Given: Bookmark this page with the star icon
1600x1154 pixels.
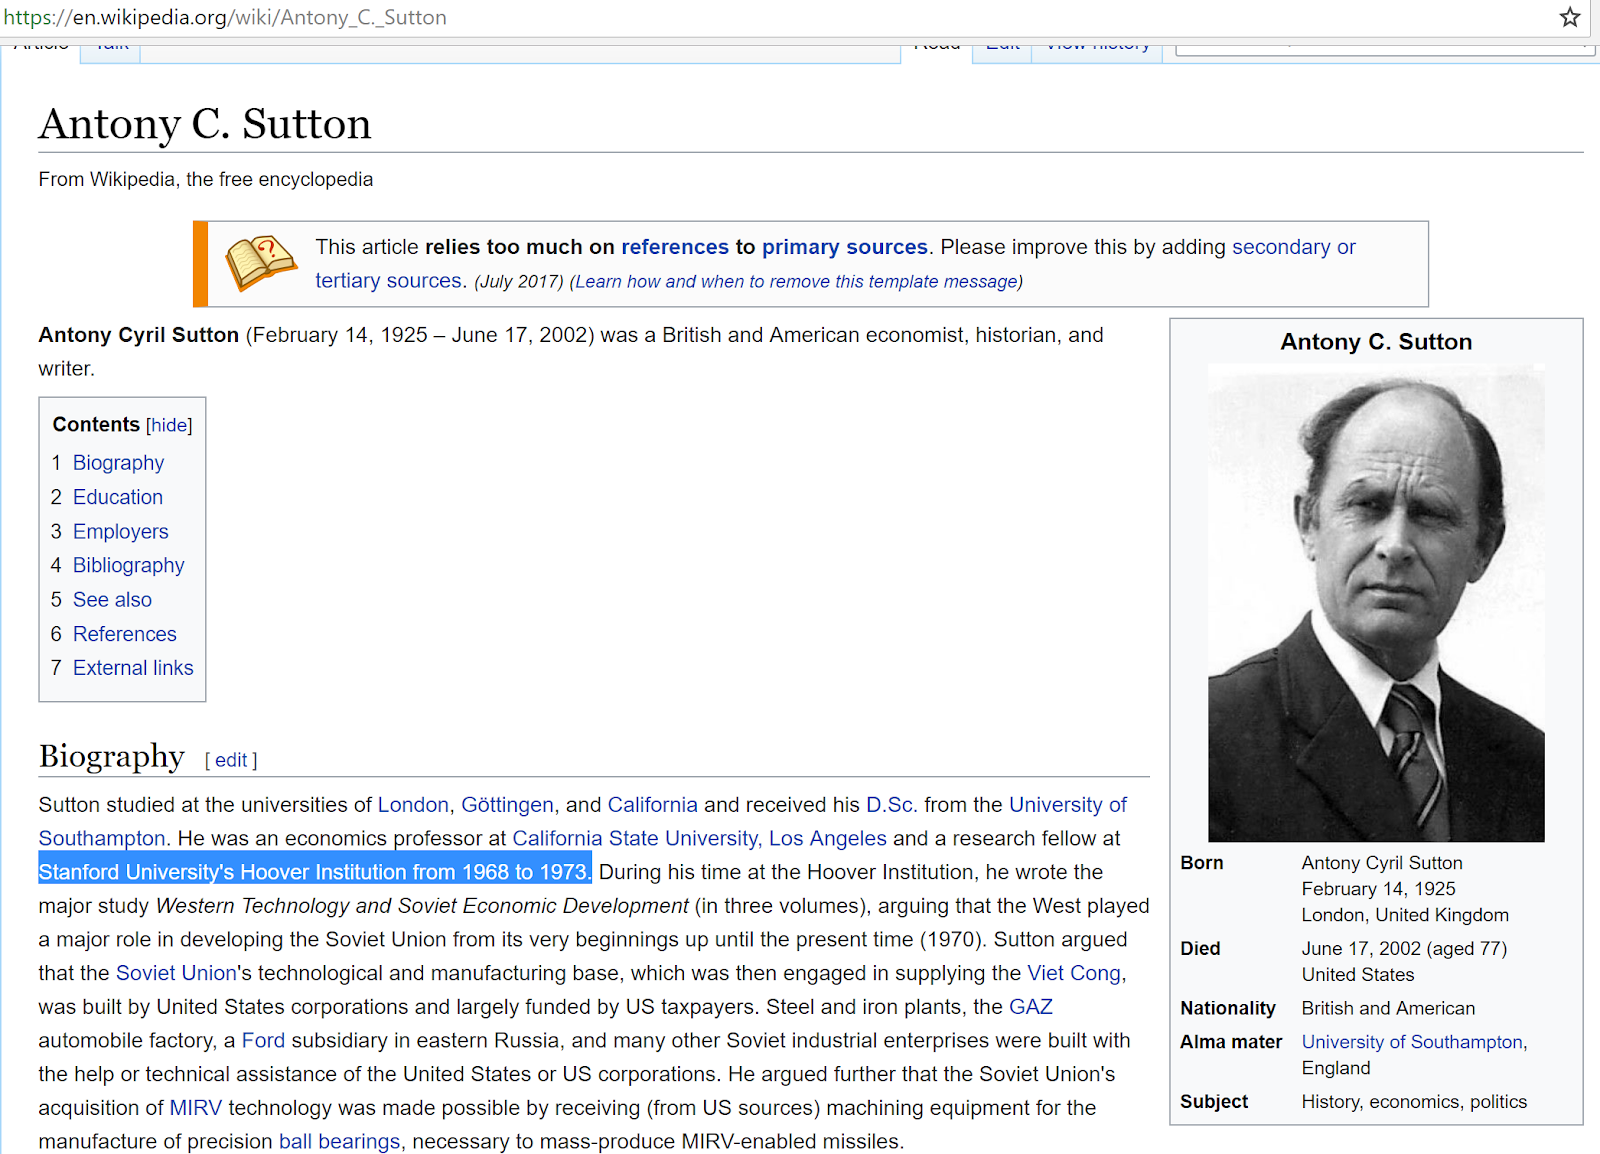Looking at the screenshot, I should pyautogui.click(x=1570, y=17).
